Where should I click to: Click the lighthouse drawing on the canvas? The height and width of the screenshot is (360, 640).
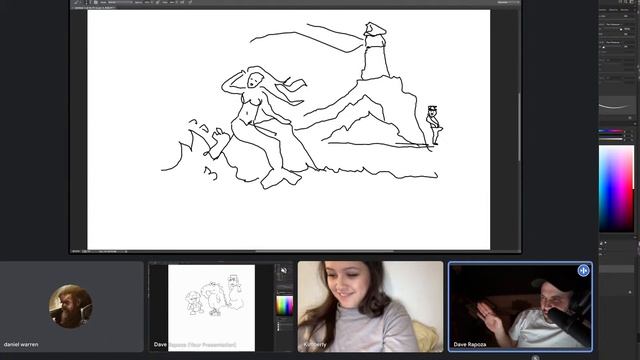click(375, 51)
